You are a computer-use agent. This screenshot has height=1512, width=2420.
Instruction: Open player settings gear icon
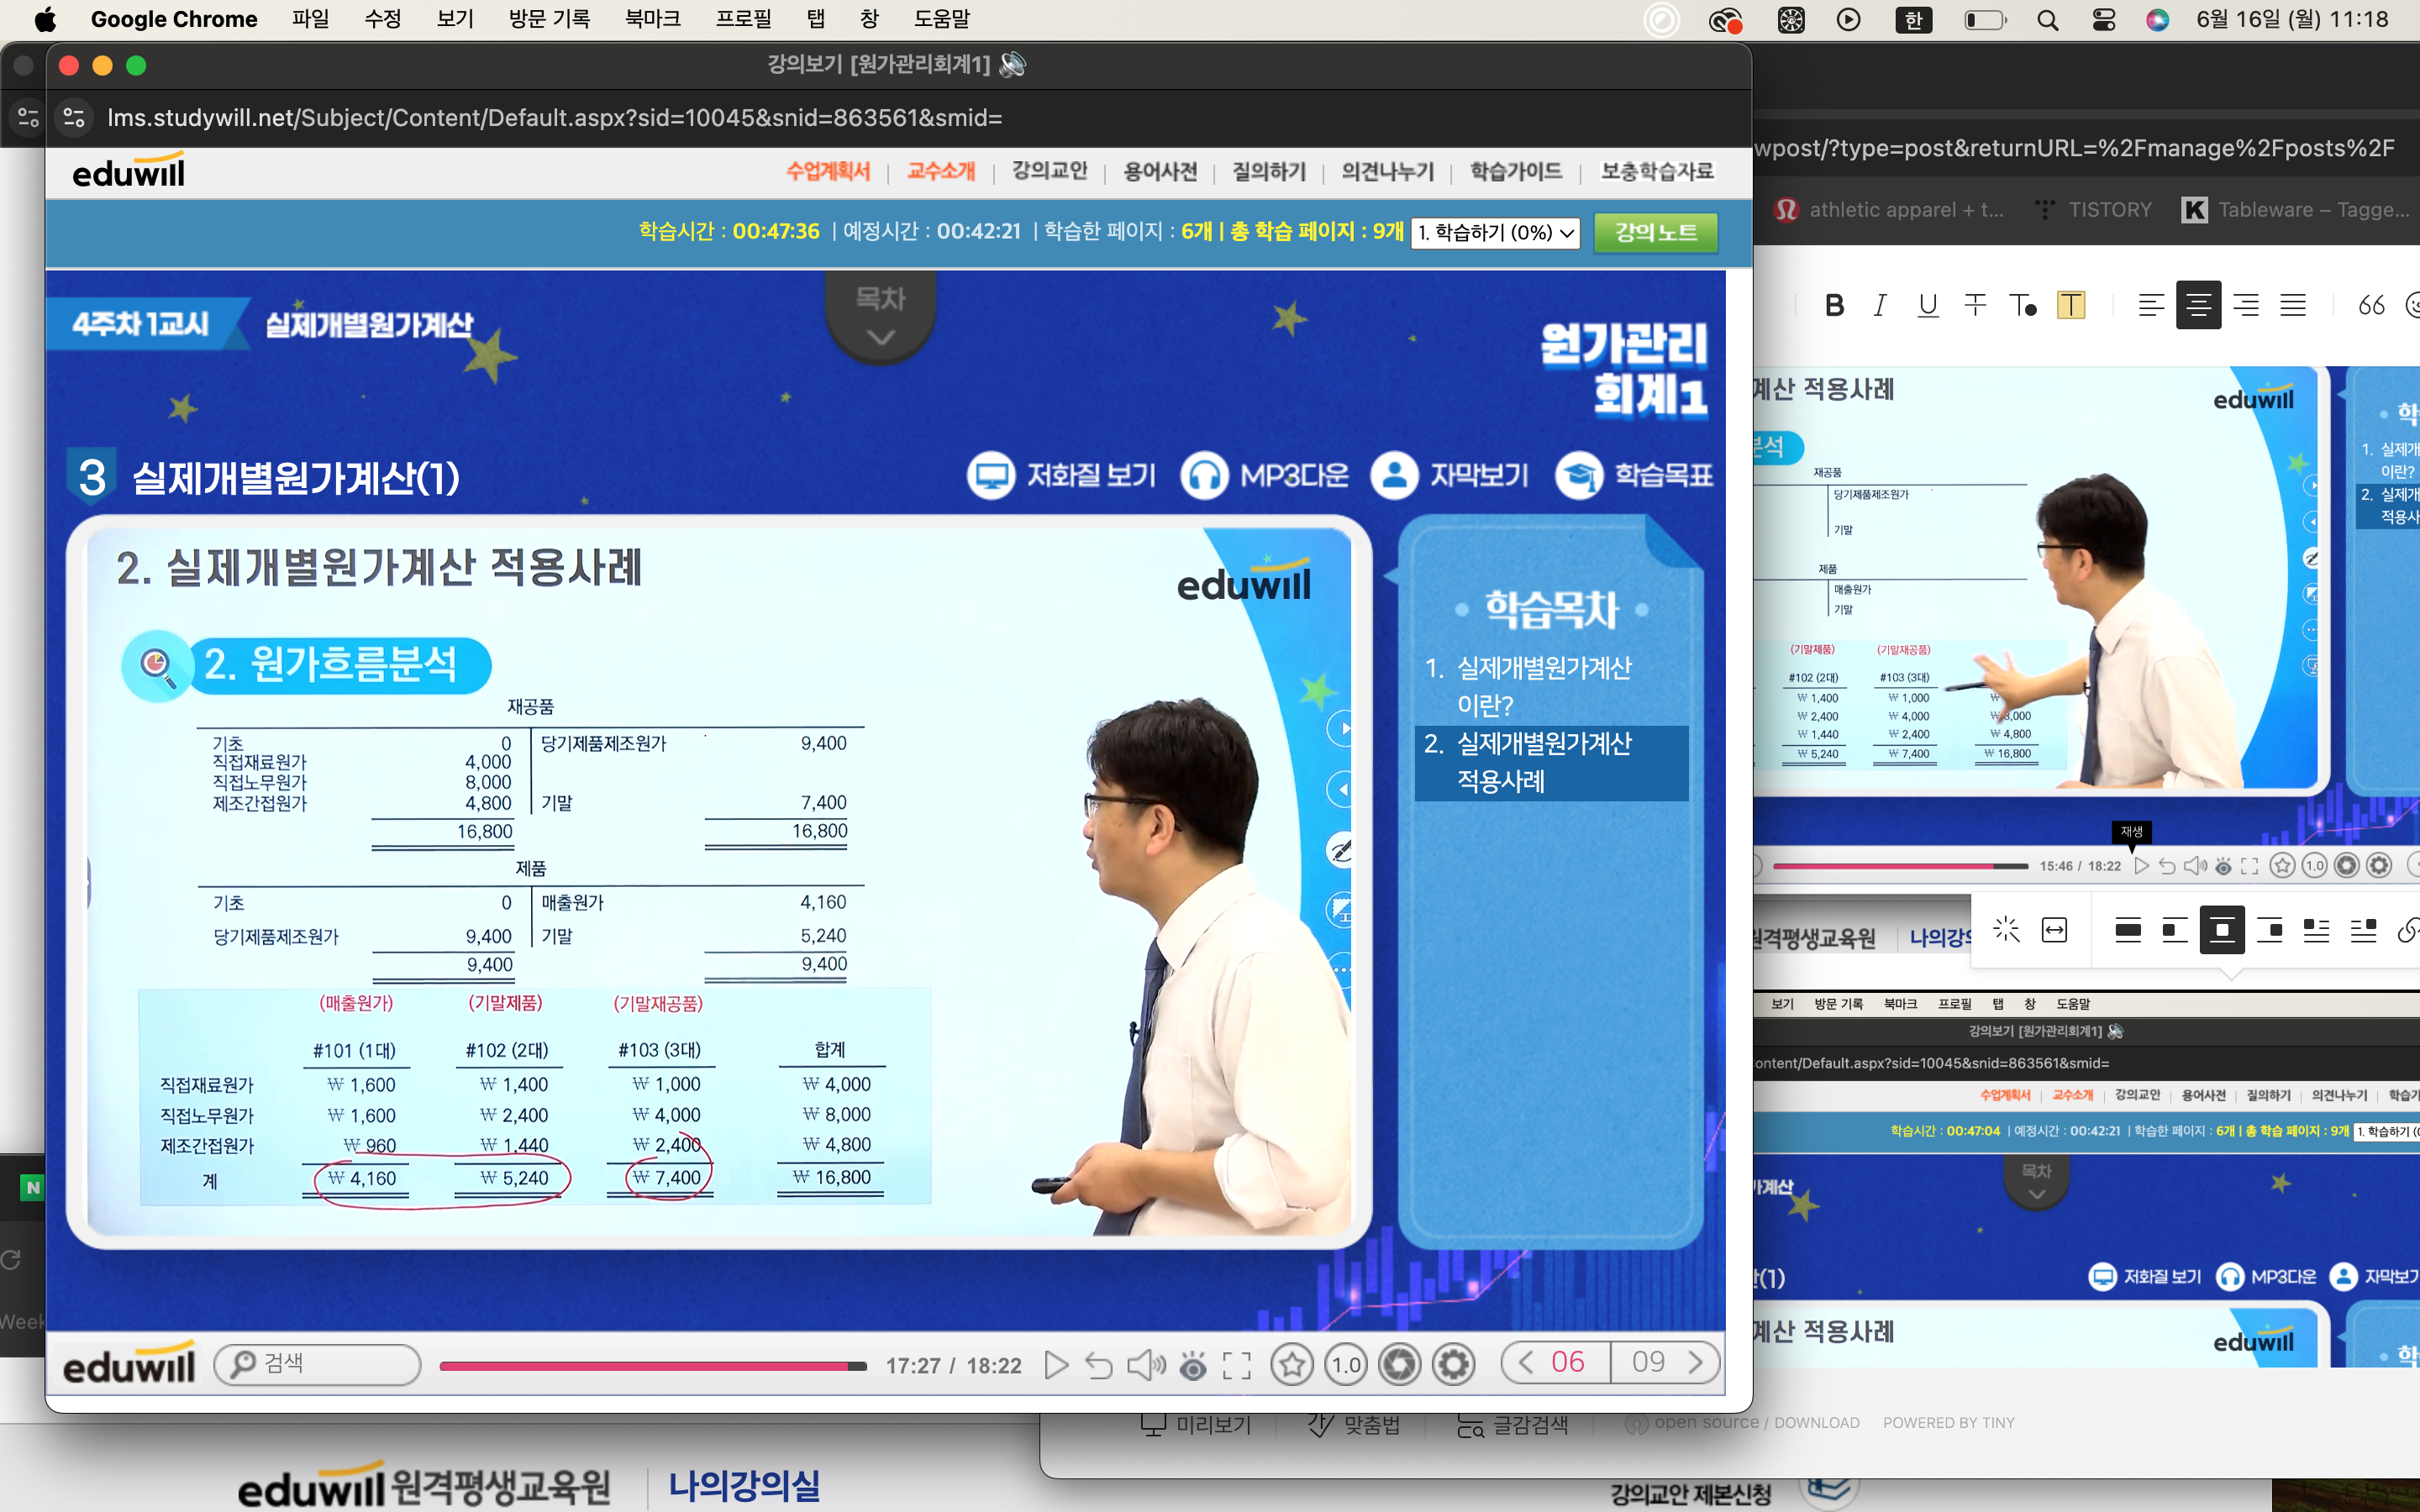(1453, 1364)
